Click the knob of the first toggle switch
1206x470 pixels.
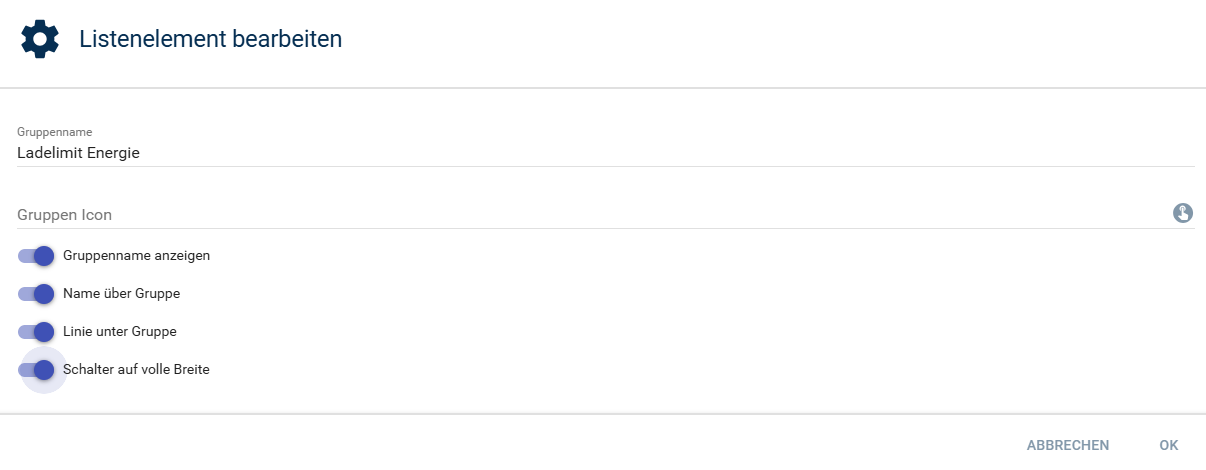pos(43,256)
